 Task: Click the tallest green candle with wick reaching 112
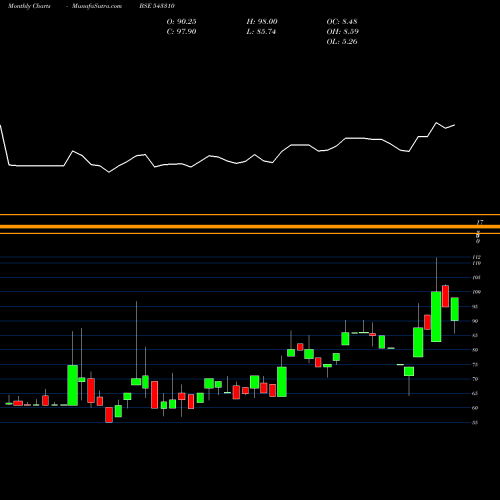tap(436, 317)
